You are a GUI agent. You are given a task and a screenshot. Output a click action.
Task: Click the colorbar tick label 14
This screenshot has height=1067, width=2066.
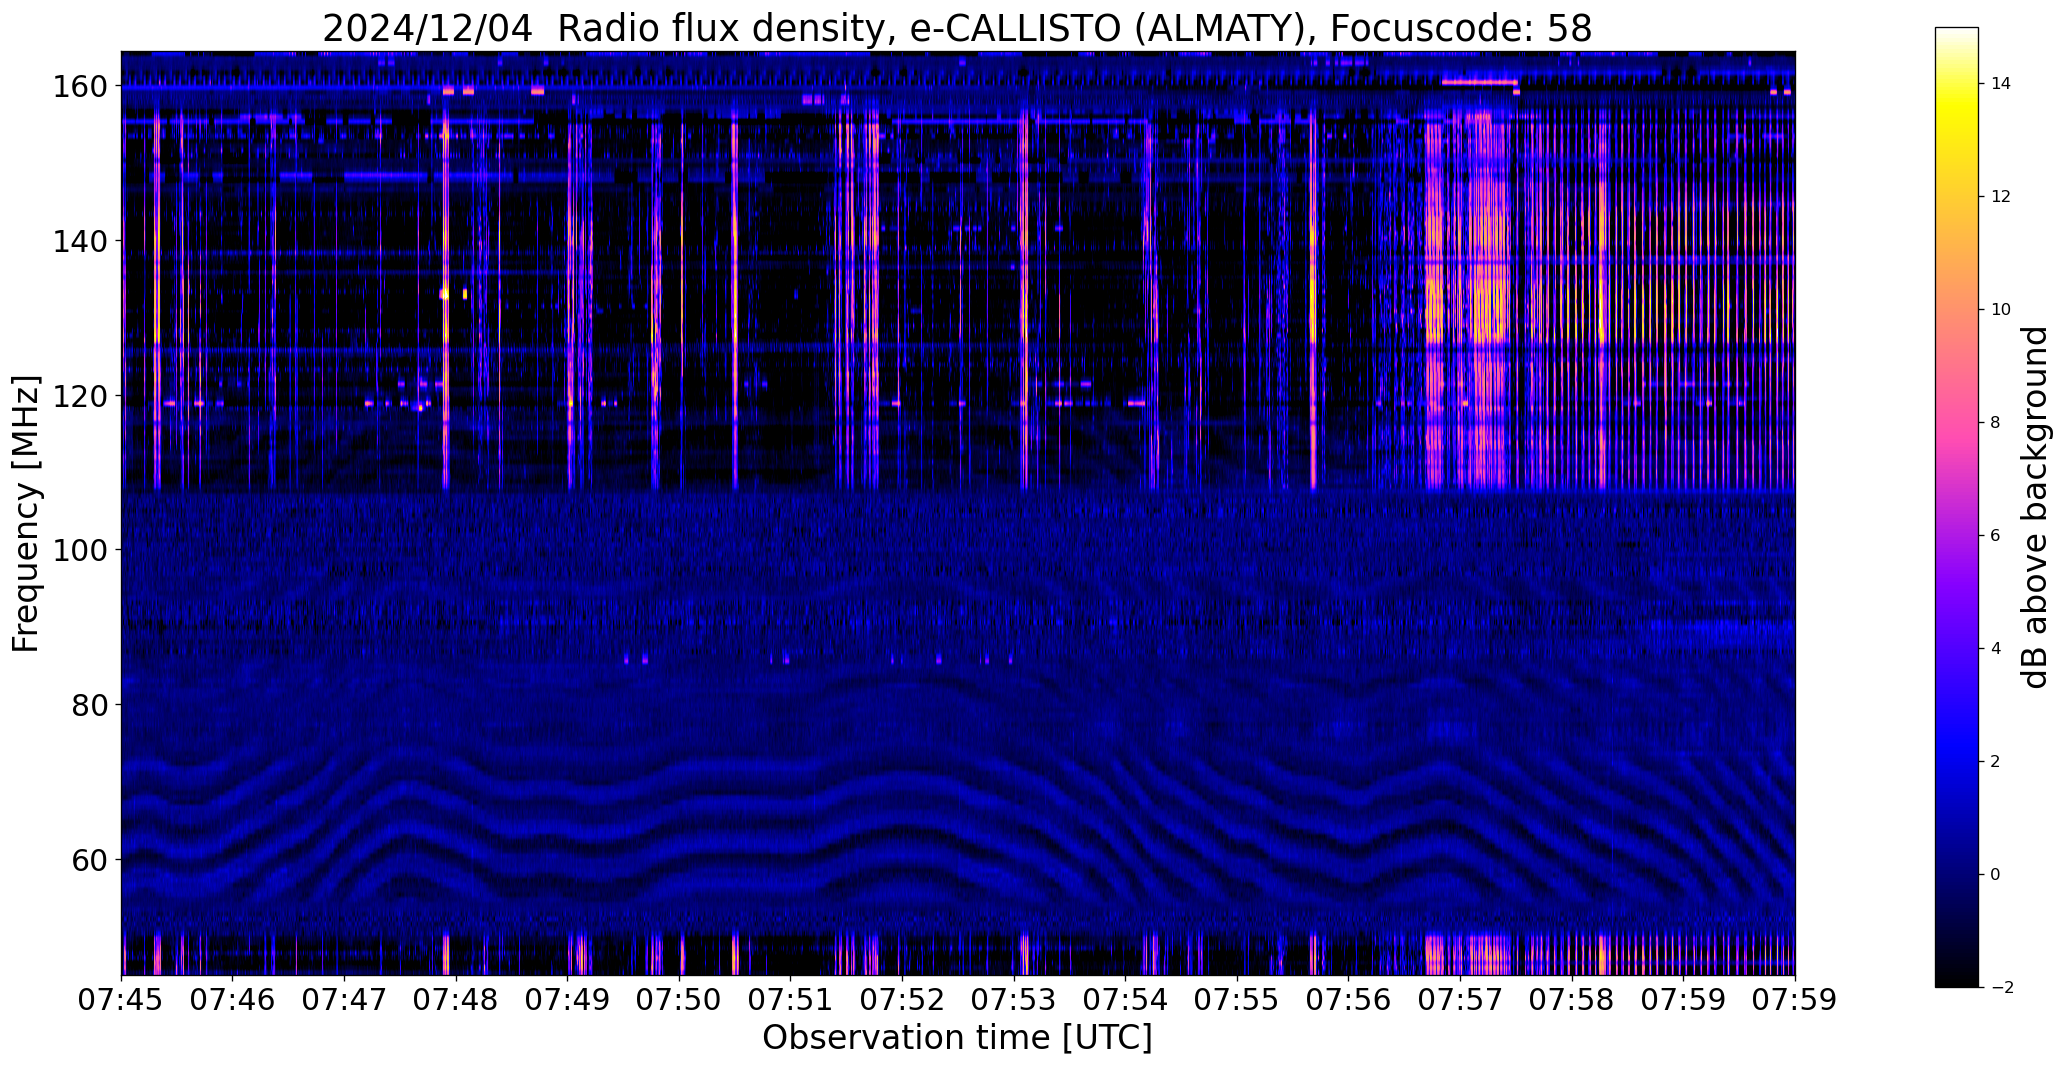point(2001,84)
